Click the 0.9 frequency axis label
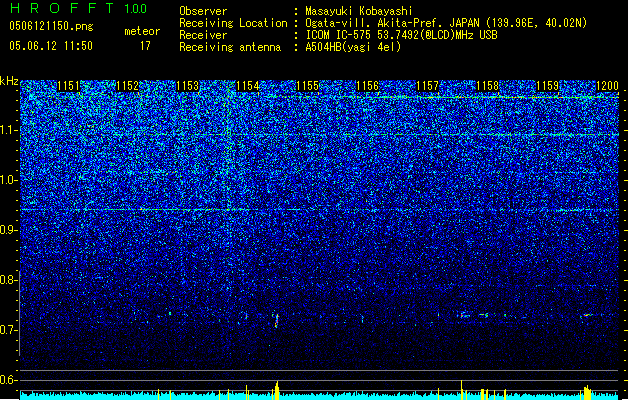The image size is (629, 400). click(x=8, y=230)
